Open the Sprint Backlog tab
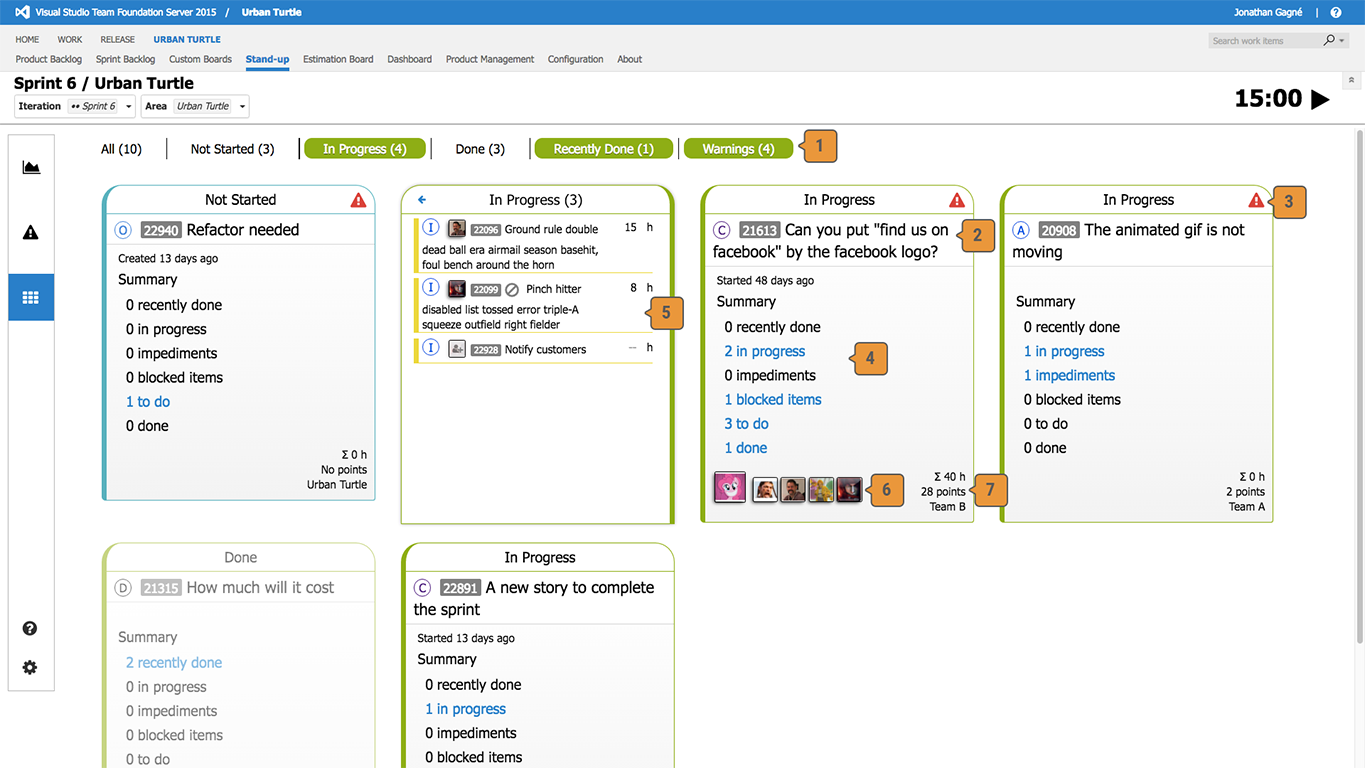Viewport: 1366px width, 768px height. click(125, 59)
